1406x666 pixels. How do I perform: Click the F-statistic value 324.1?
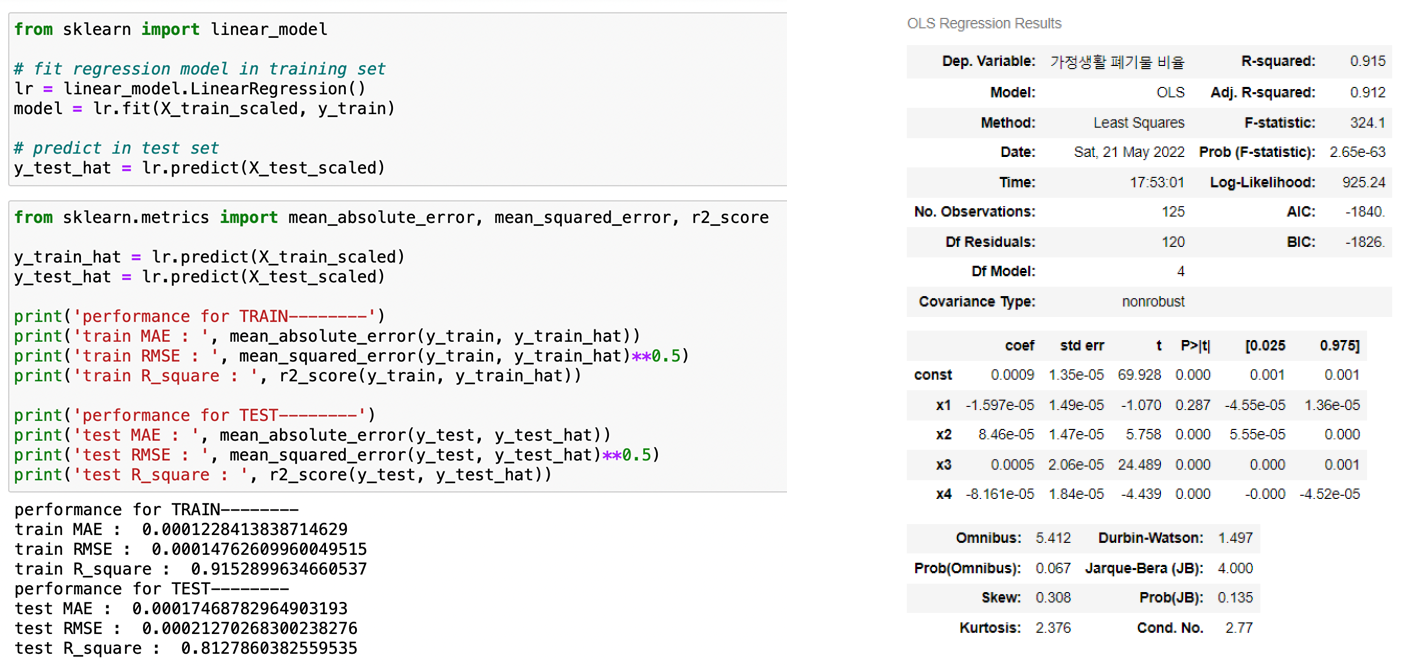point(1367,122)
